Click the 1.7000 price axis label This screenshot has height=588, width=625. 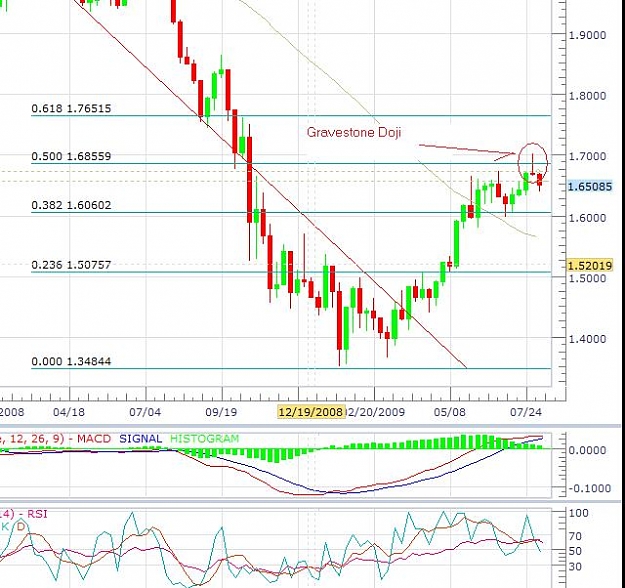pyautogui.click(x=588, y=156)
